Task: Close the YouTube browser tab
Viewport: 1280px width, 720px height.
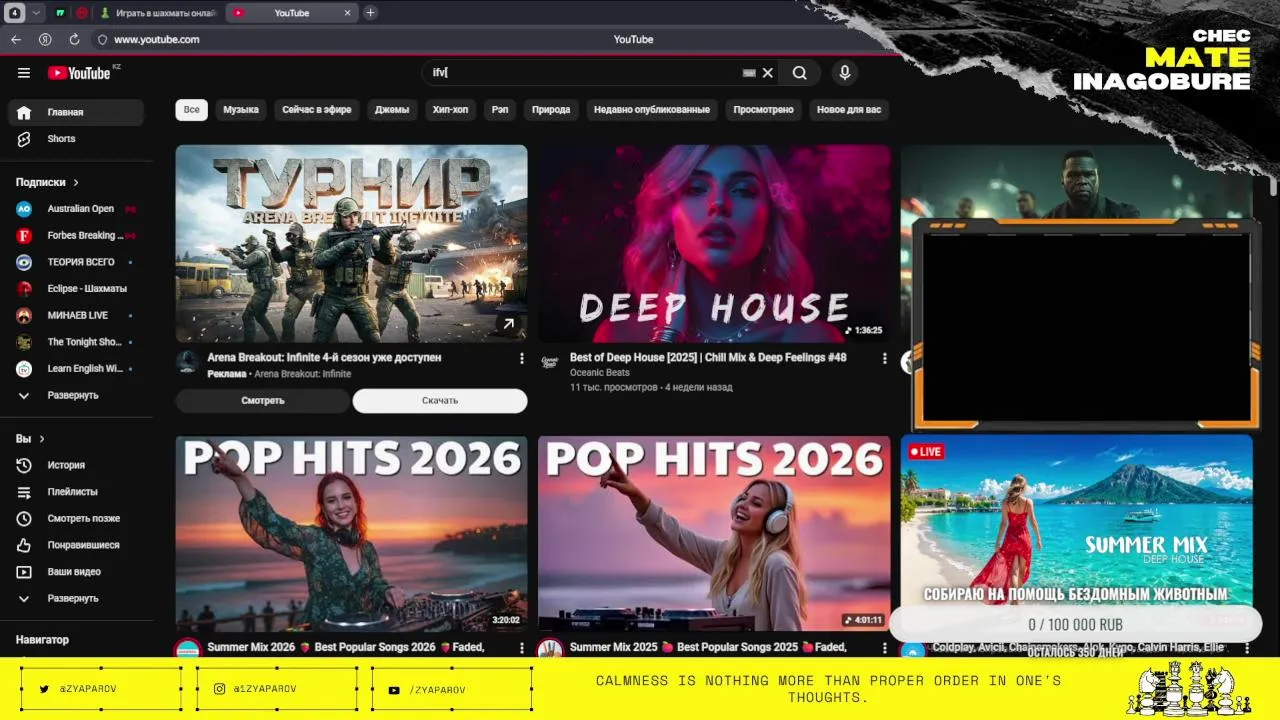Action: pos(348,13)
